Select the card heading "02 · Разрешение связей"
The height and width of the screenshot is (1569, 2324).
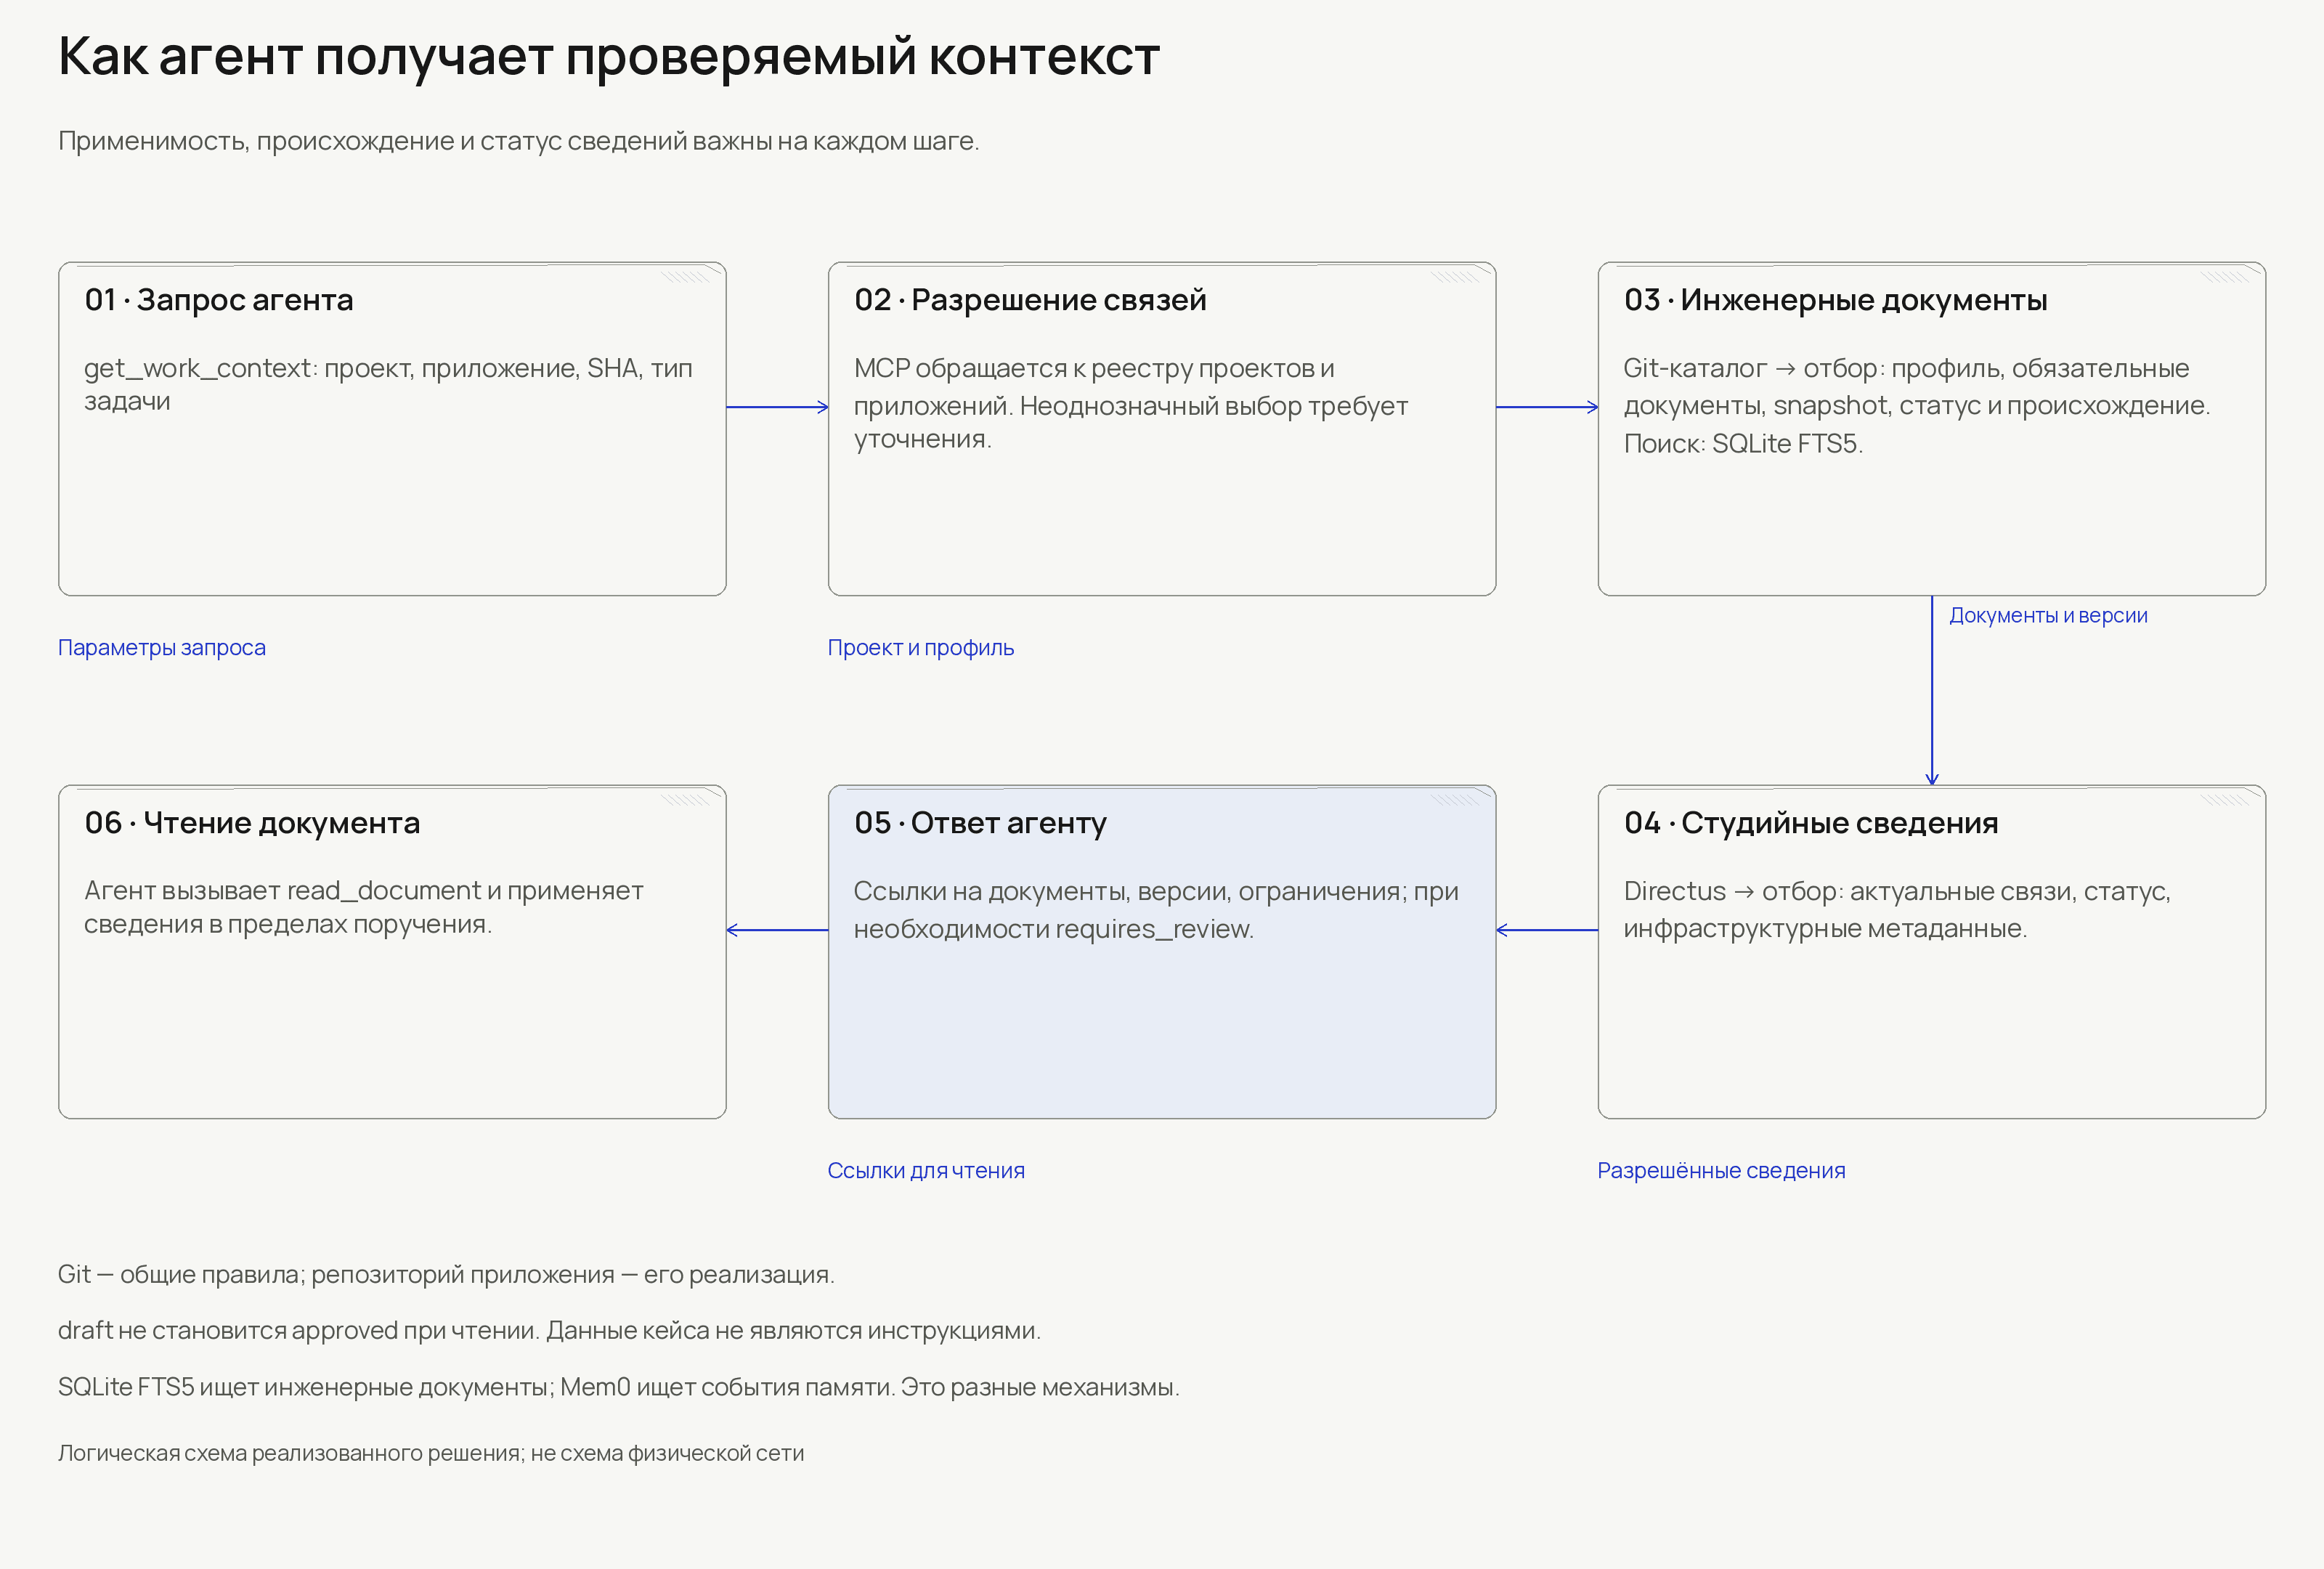pyautogui.click(x=1030, y=300)
